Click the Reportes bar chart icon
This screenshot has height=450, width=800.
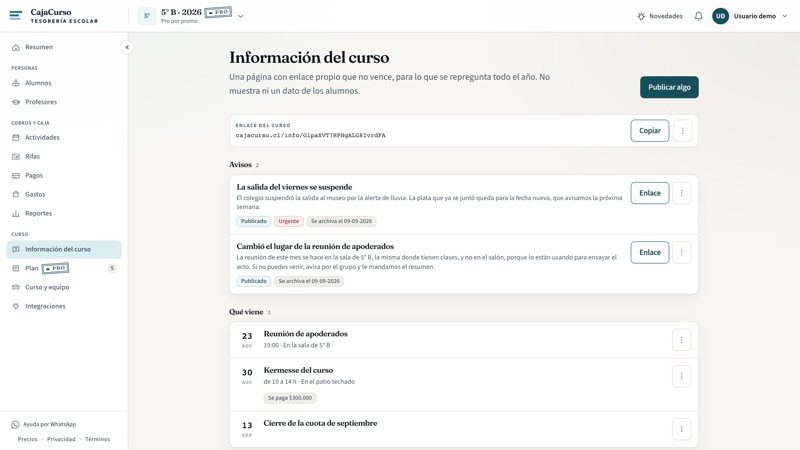(x=16, y=213)
